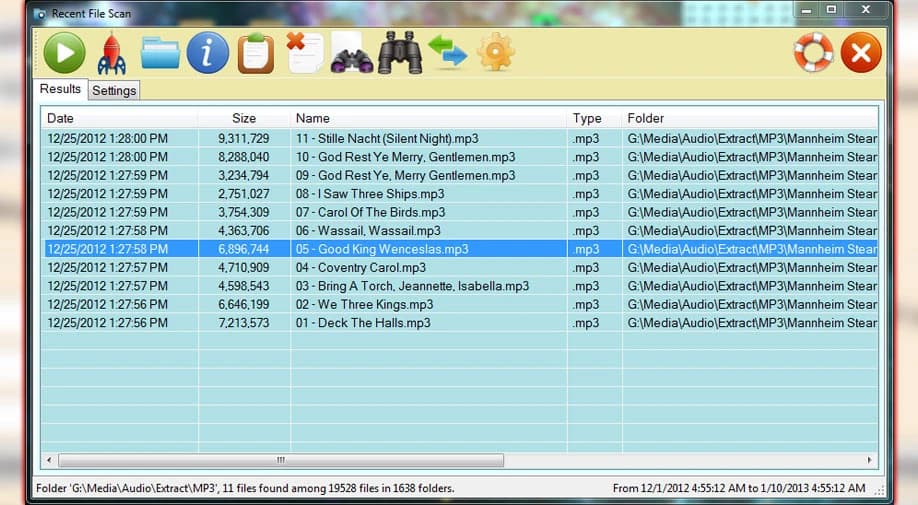Click the large black binoculars icon
This screenshot has width=918, height=505.
(400, 53)
